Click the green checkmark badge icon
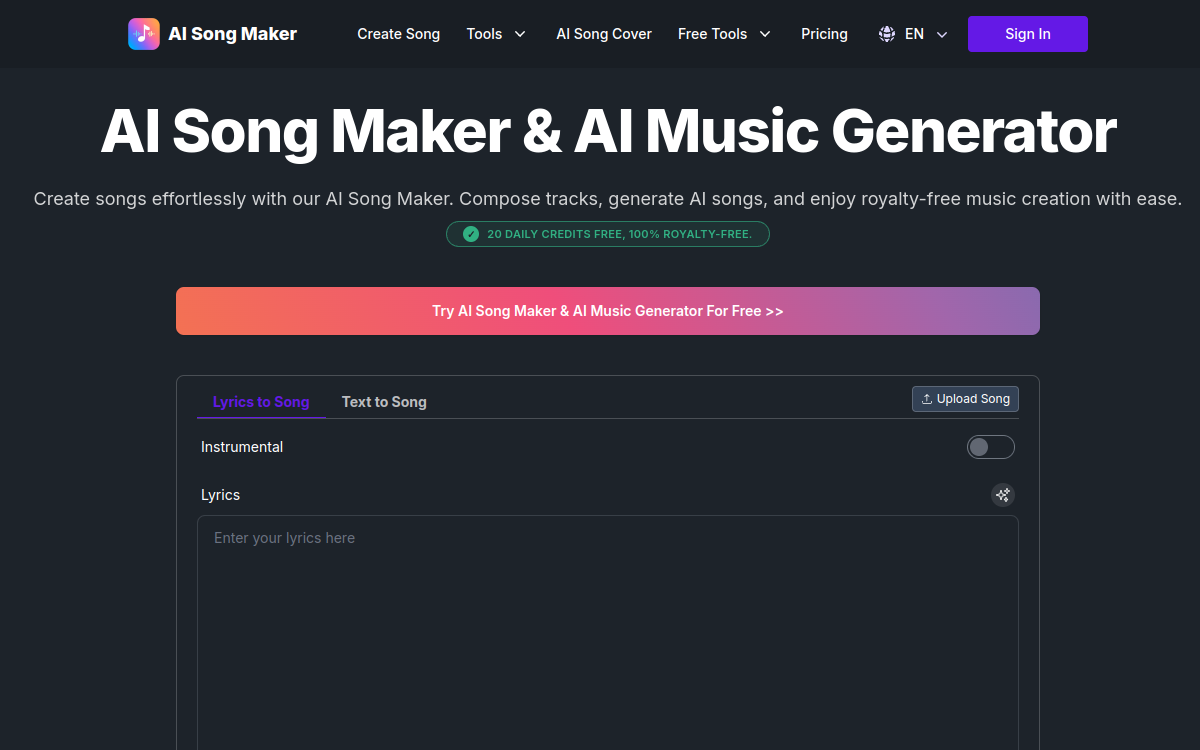This screenshot has height=750, width=1200. (471, 234)
